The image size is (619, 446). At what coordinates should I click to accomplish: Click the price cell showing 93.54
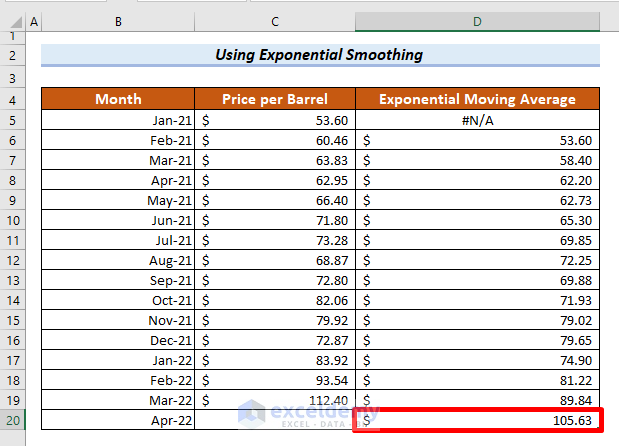coord(275,380)
